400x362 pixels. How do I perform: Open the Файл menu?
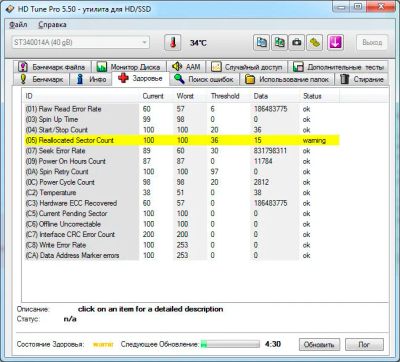18,25
